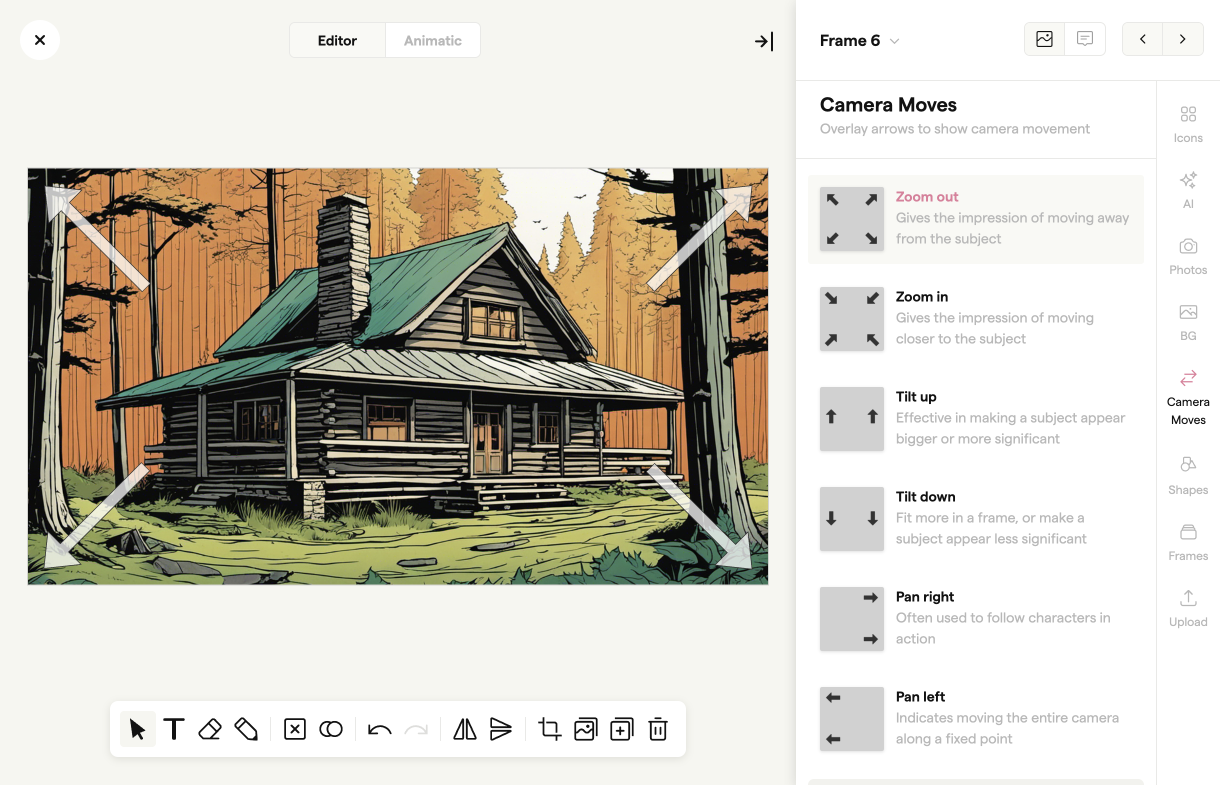The width and height of the screenshot is (1220, 785).
Task: Flip image vertically
Action: [501, 729]
